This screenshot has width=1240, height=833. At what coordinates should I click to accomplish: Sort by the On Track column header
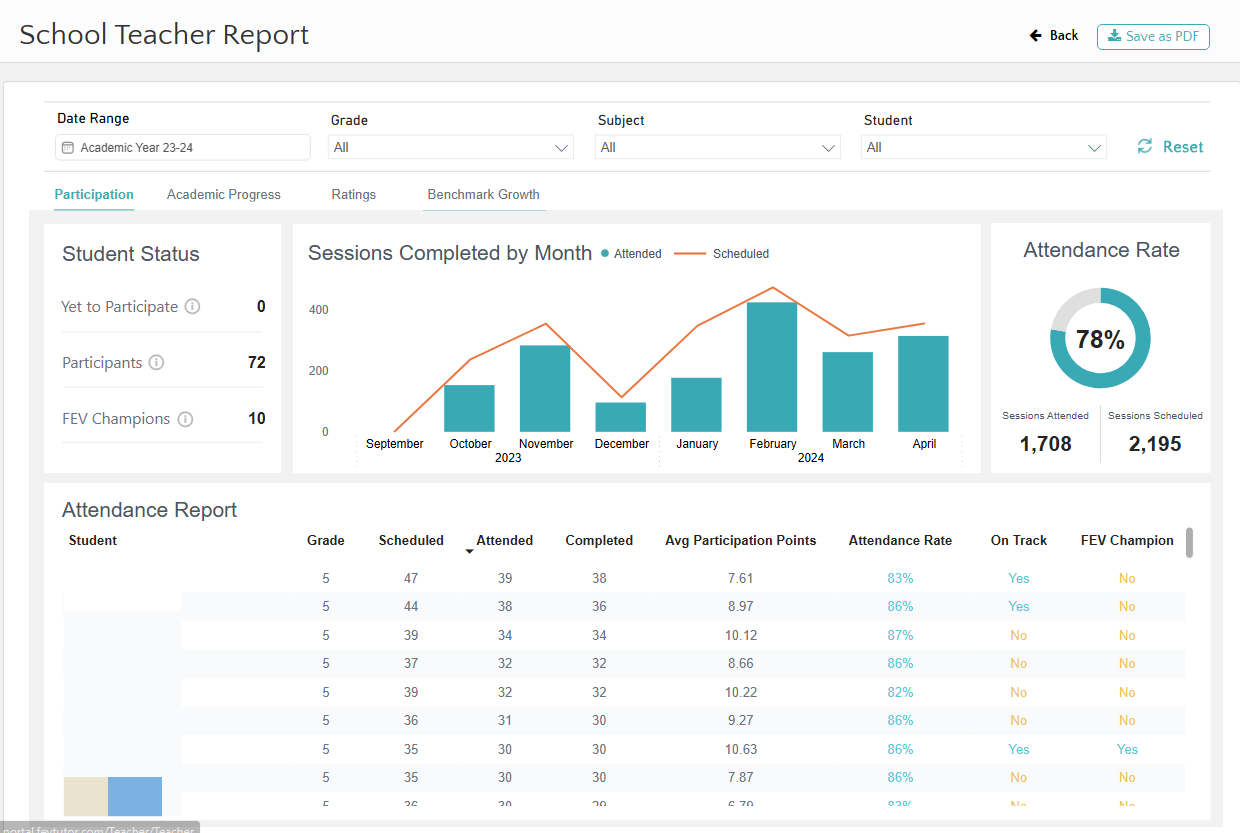1019,540
